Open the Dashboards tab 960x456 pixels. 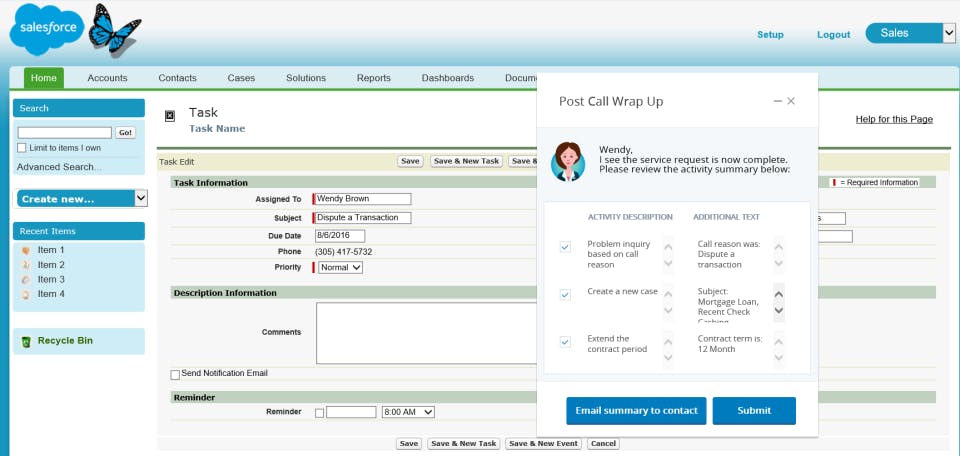448,78
